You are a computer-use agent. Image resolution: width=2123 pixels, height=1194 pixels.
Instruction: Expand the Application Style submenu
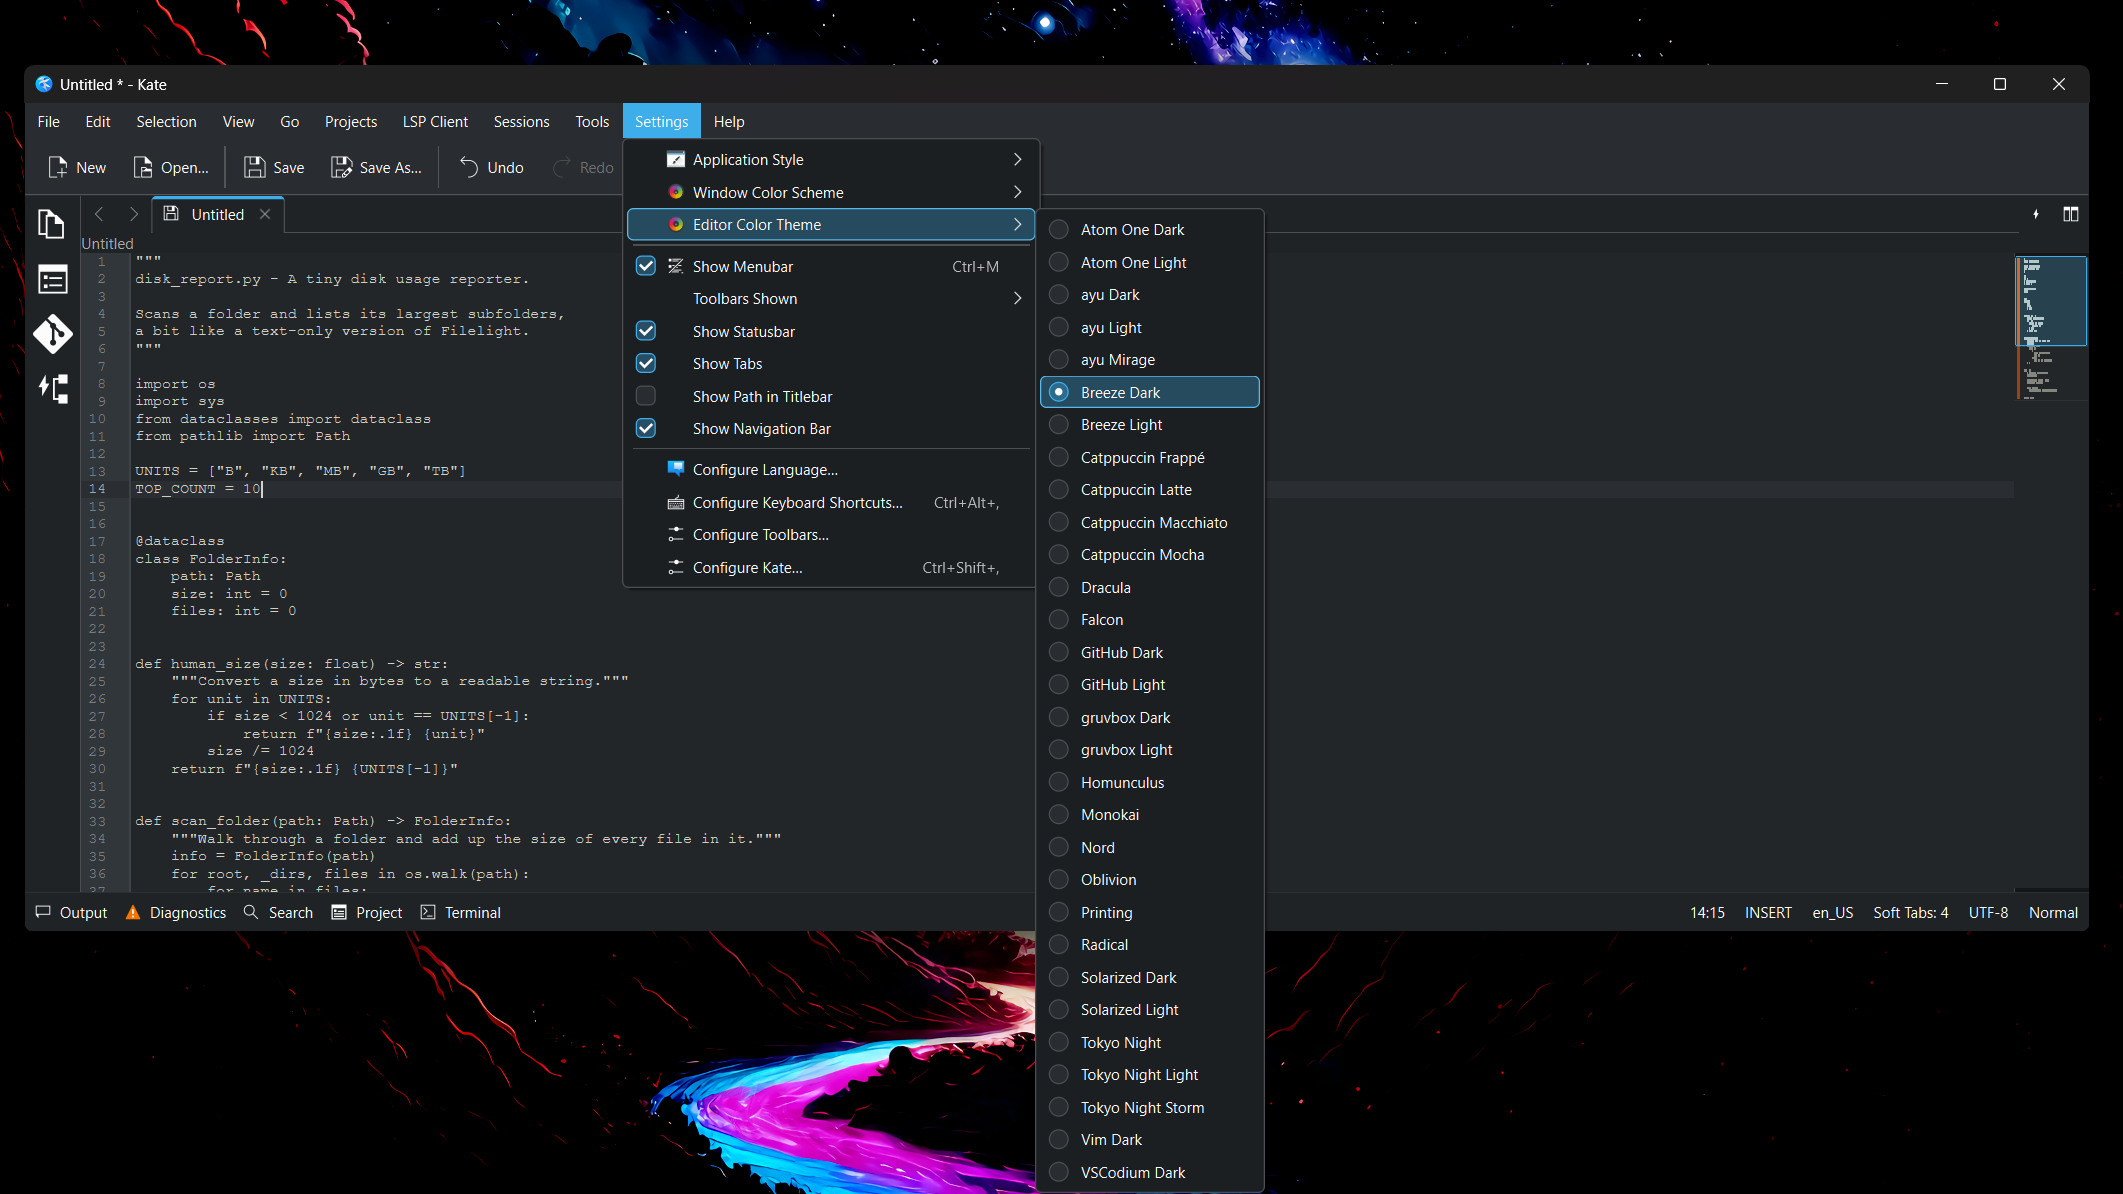[831, 159]
